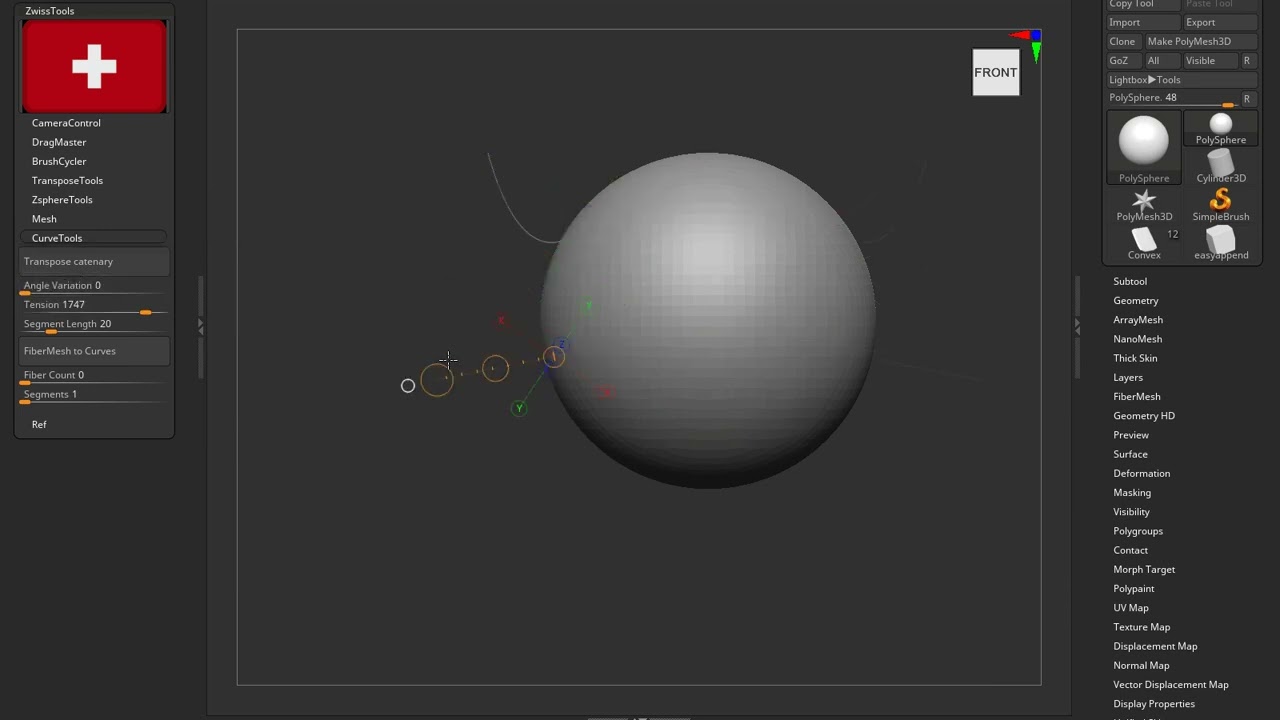Open the Geometry menu
Image resolution: width=1280 pixels, height=720 pixels.
[x=1136, y=301]
